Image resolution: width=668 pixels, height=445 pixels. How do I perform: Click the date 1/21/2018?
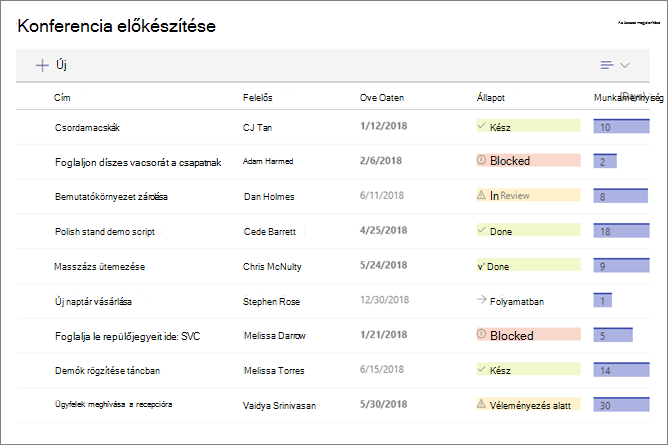(383, 335)
